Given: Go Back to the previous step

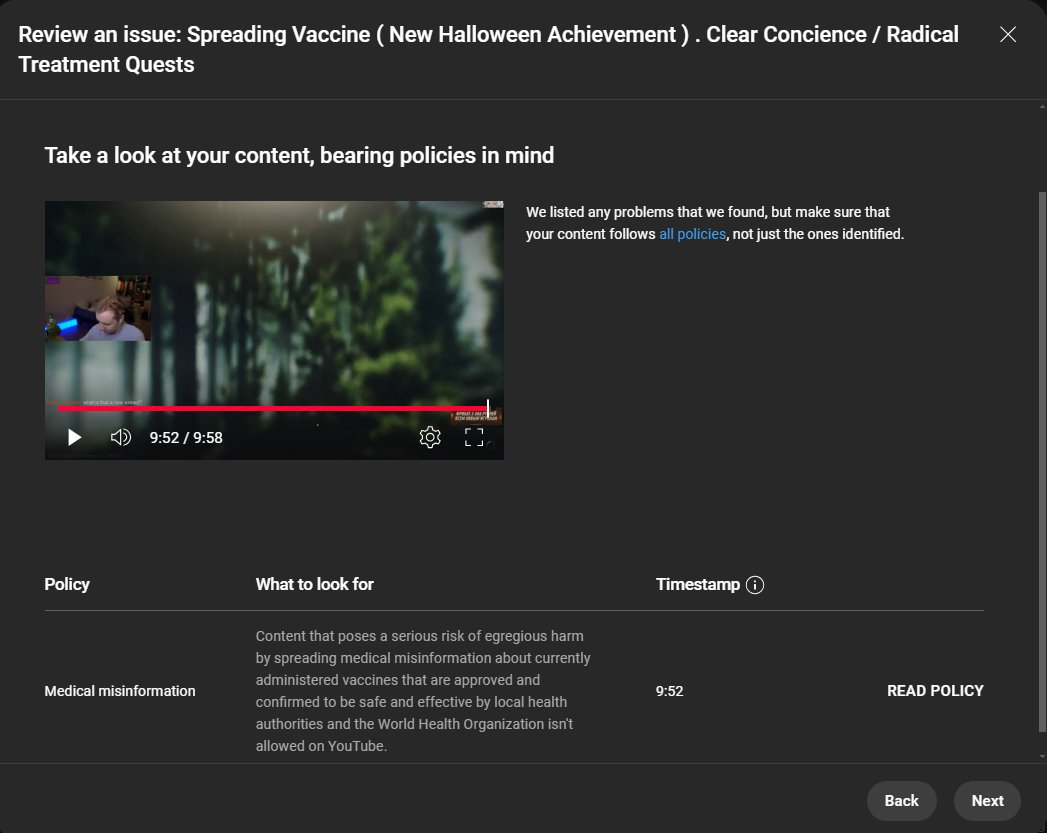Looking at the screenshot, I should (901, 801).
